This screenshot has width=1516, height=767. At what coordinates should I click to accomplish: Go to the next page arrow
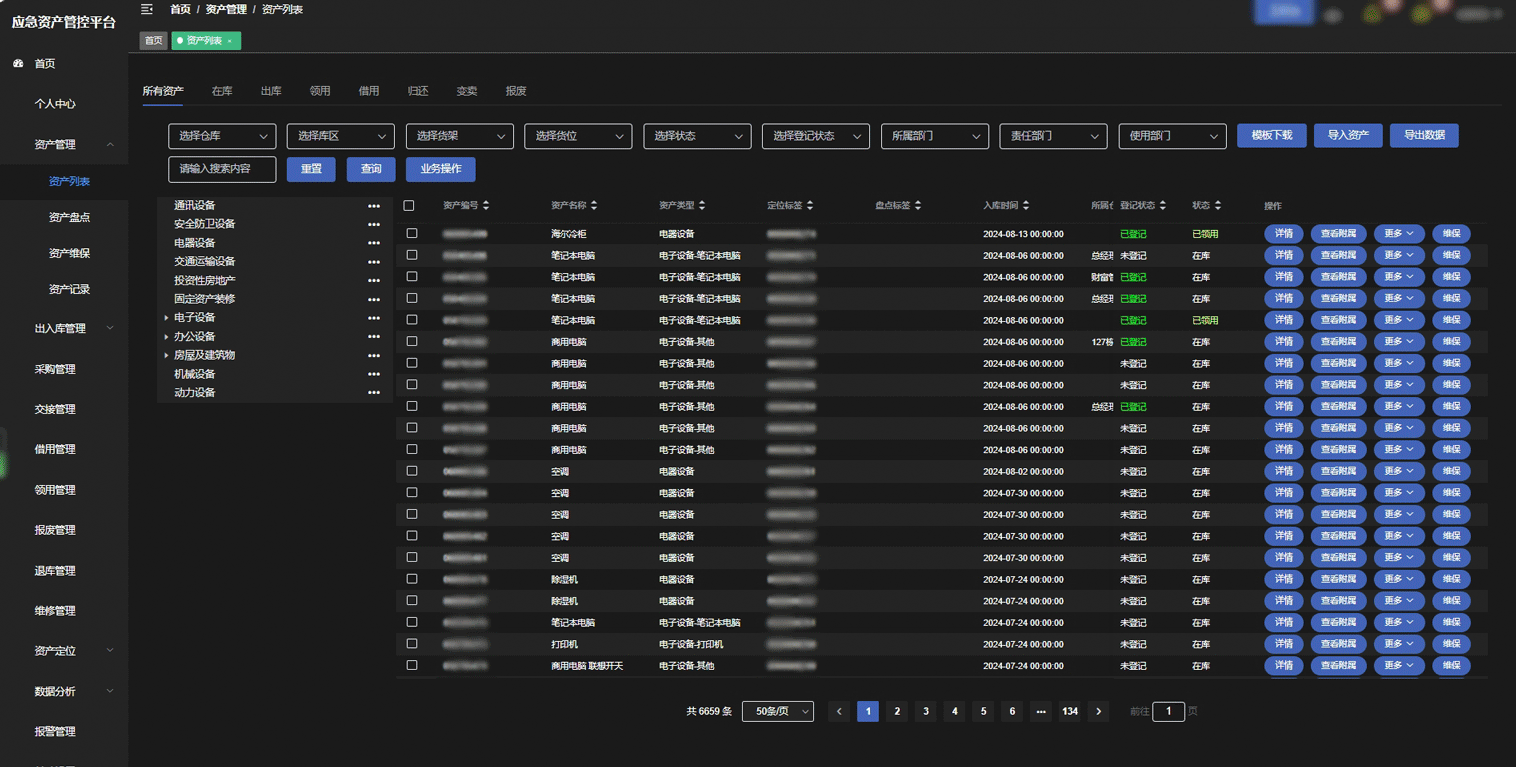1099,711
